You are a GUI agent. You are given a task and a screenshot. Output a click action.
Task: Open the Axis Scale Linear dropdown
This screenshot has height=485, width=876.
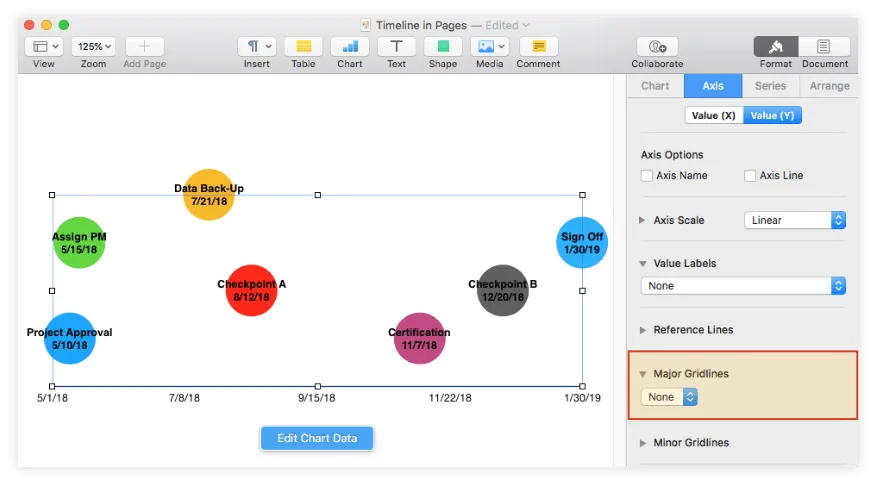pos(794,220)
